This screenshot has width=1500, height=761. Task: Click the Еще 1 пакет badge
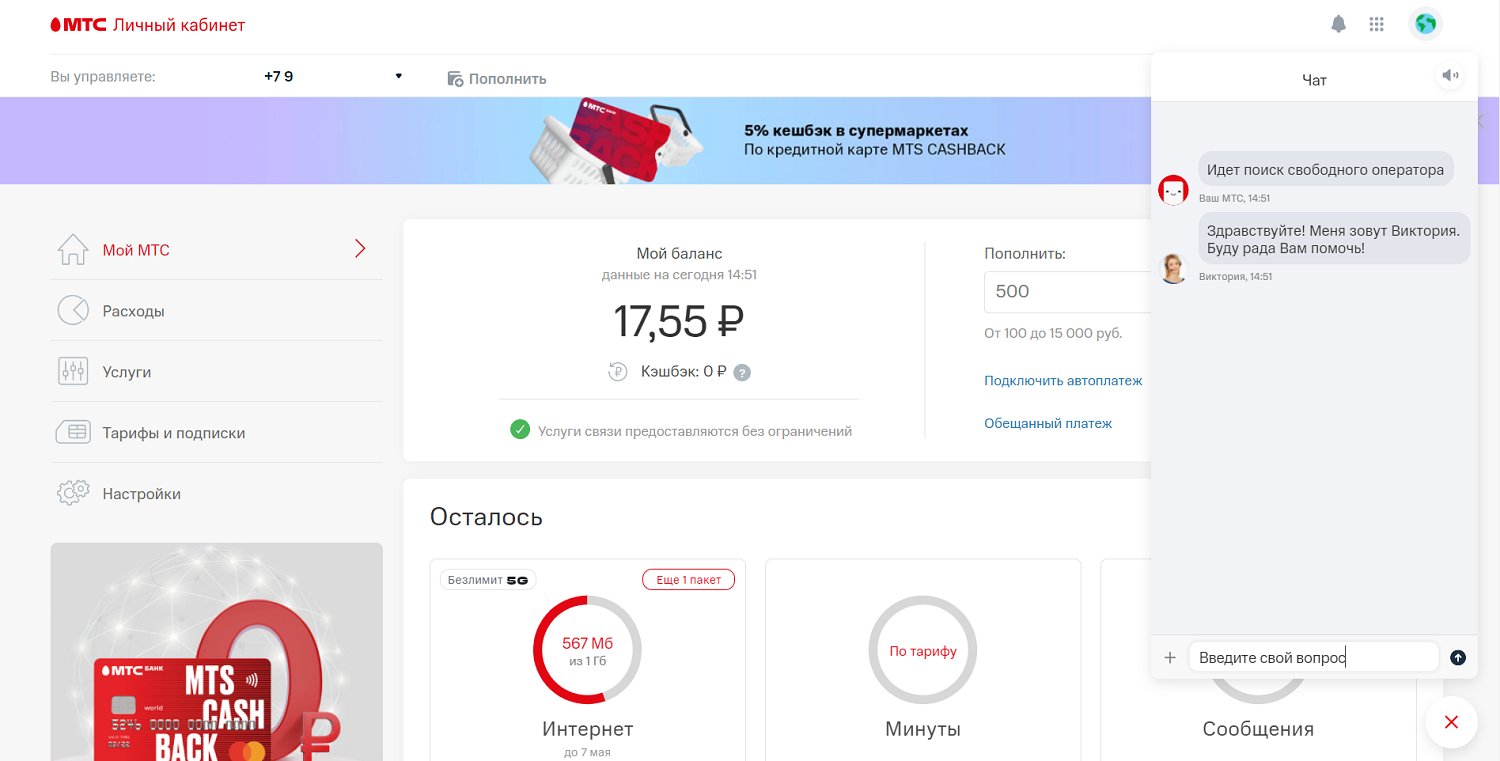click(688, 580)
